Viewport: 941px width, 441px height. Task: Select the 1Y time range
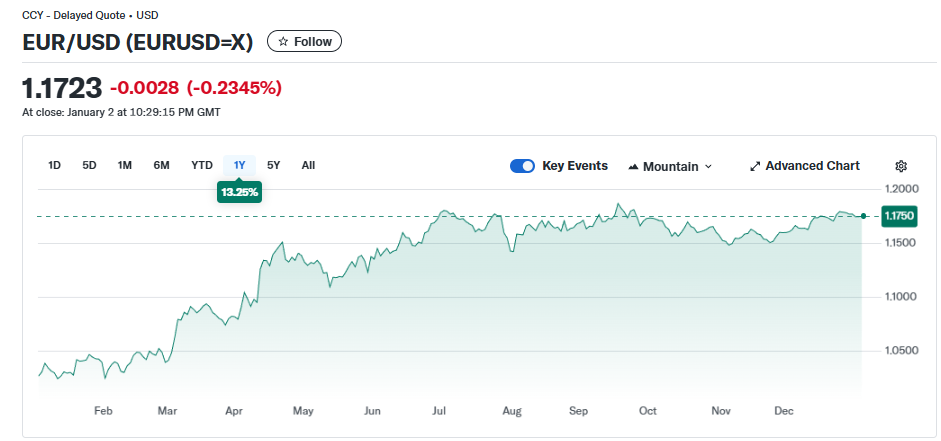coord(240,165)
